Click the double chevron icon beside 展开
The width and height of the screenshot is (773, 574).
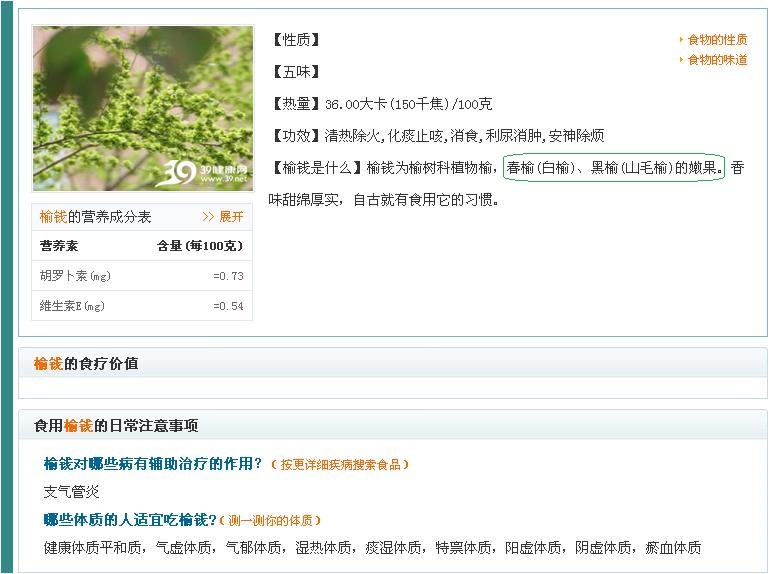pyautogui.click(x=208, y=216)
